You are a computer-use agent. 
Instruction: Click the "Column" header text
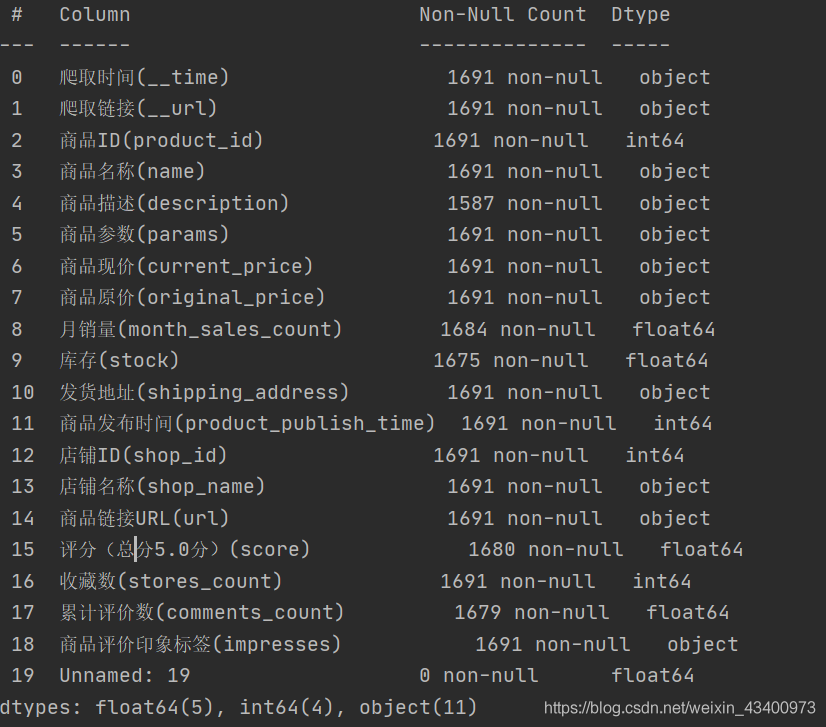click(94, 15)
